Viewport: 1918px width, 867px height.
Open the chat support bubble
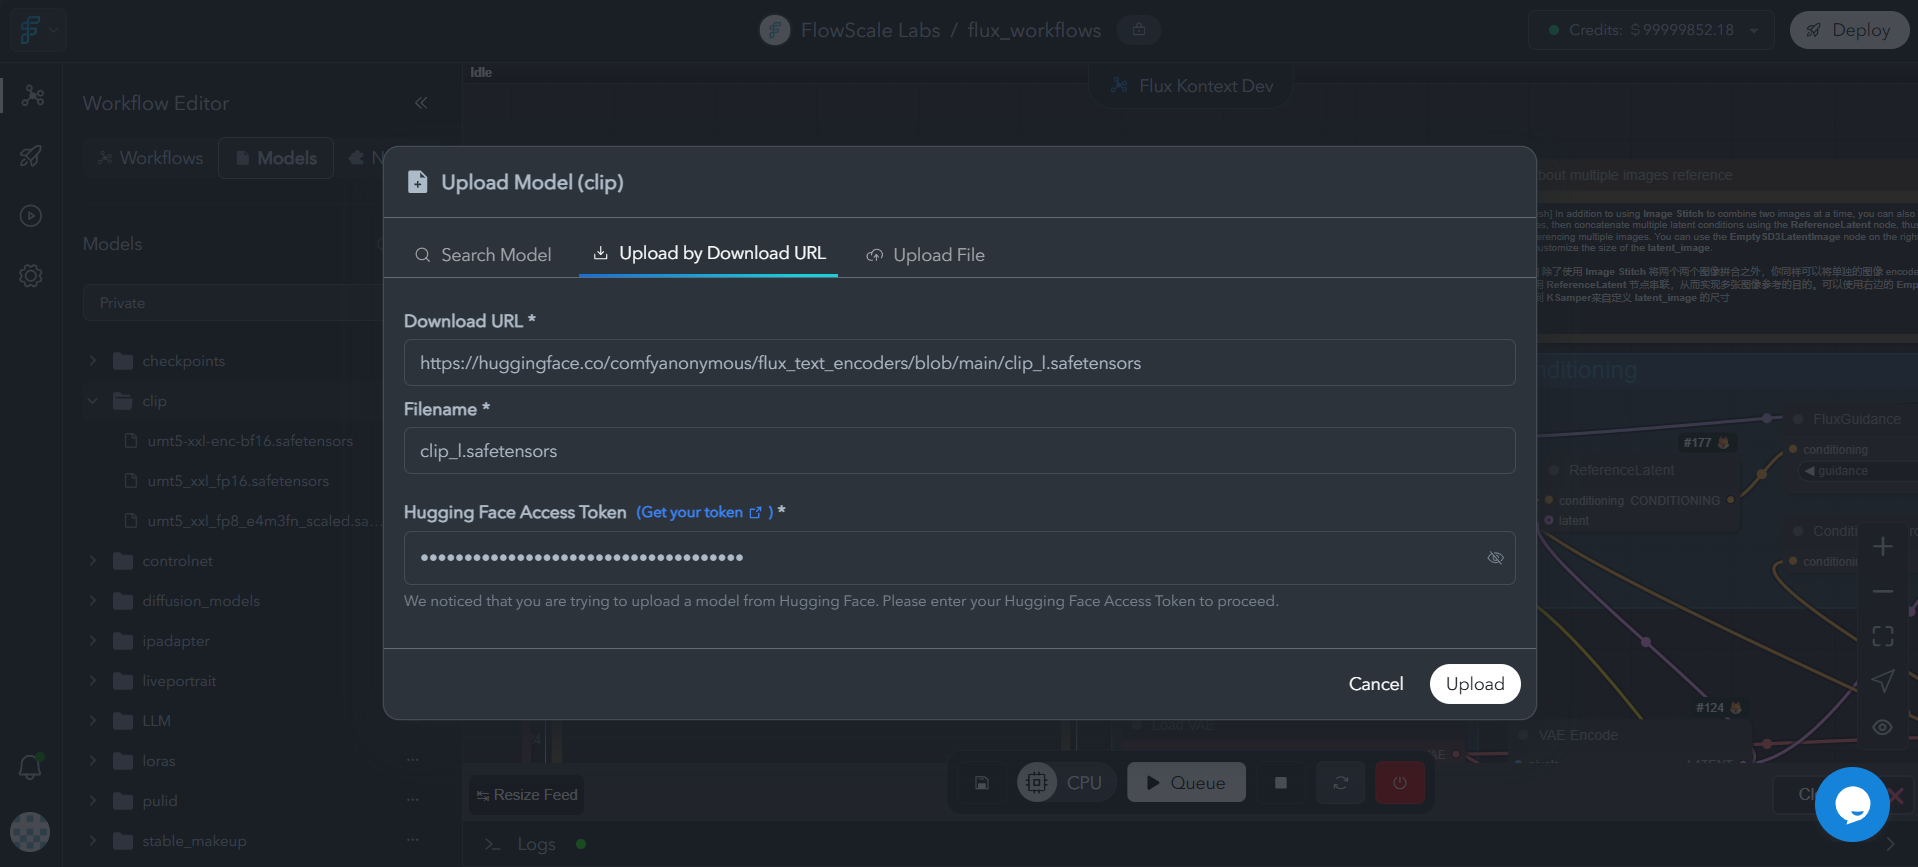click(1852, 804)
